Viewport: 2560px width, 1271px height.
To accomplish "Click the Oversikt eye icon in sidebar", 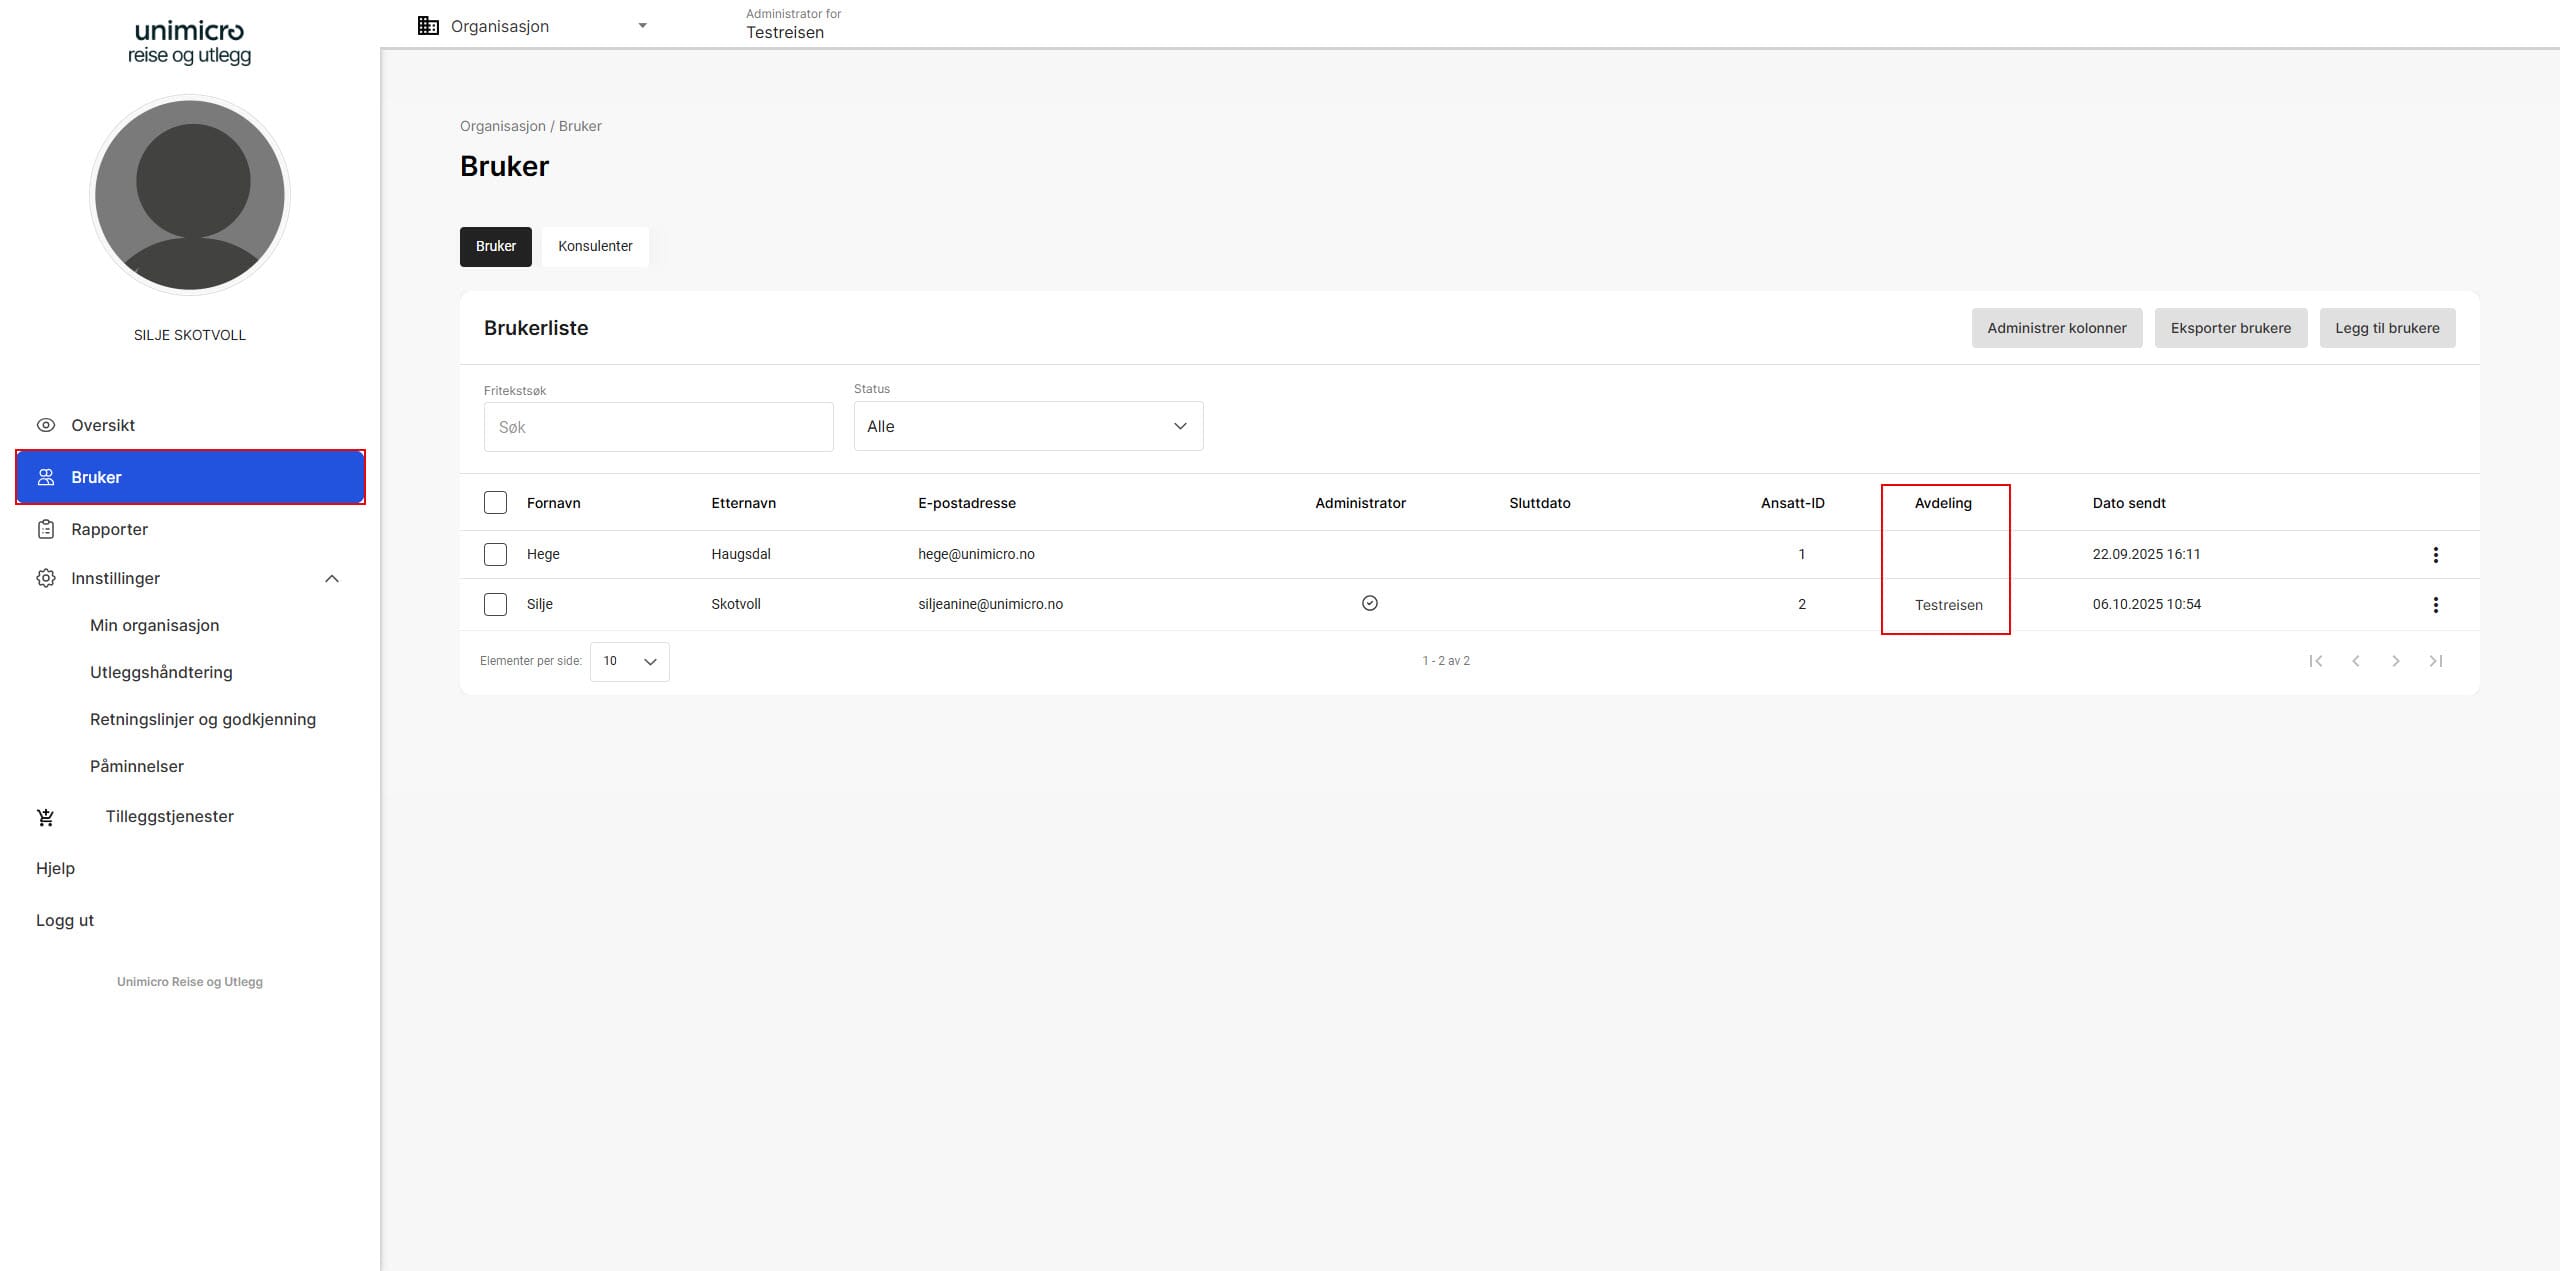I will point(46,425).
